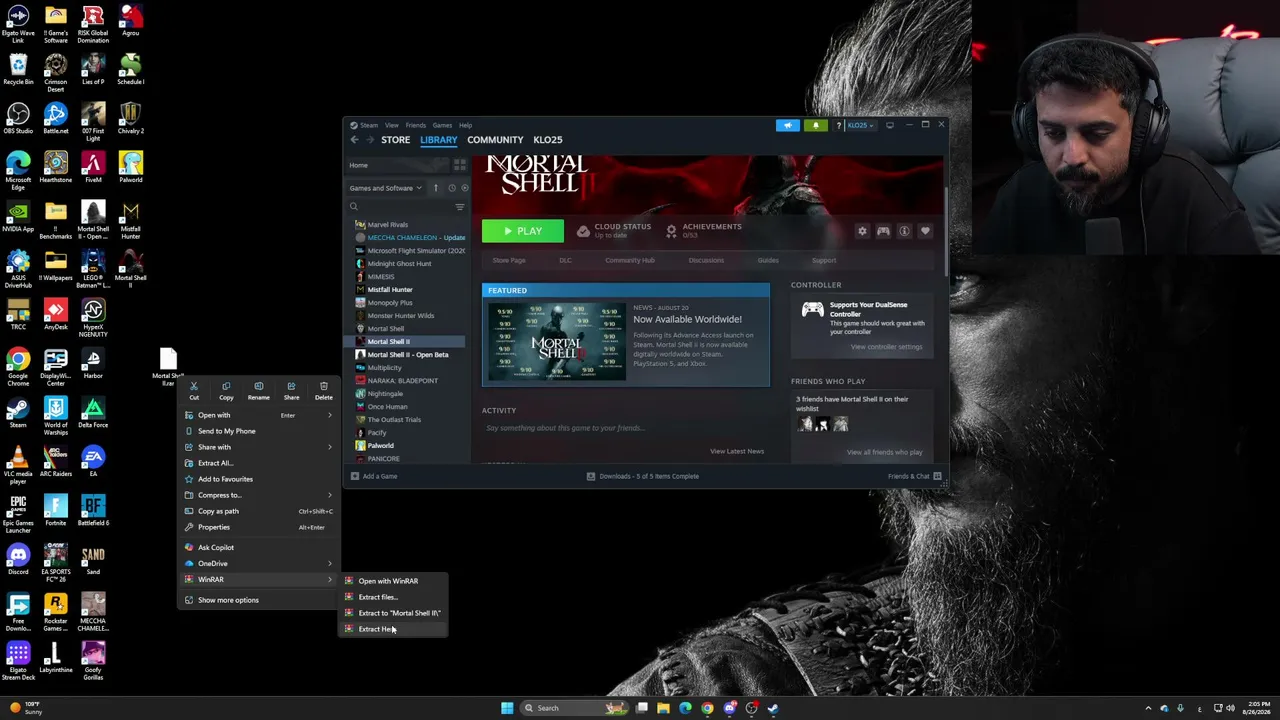Select the Epic Games Launcher desktop icon
The width and height of the screenshot is (1280, 720).
pos(18,513)
